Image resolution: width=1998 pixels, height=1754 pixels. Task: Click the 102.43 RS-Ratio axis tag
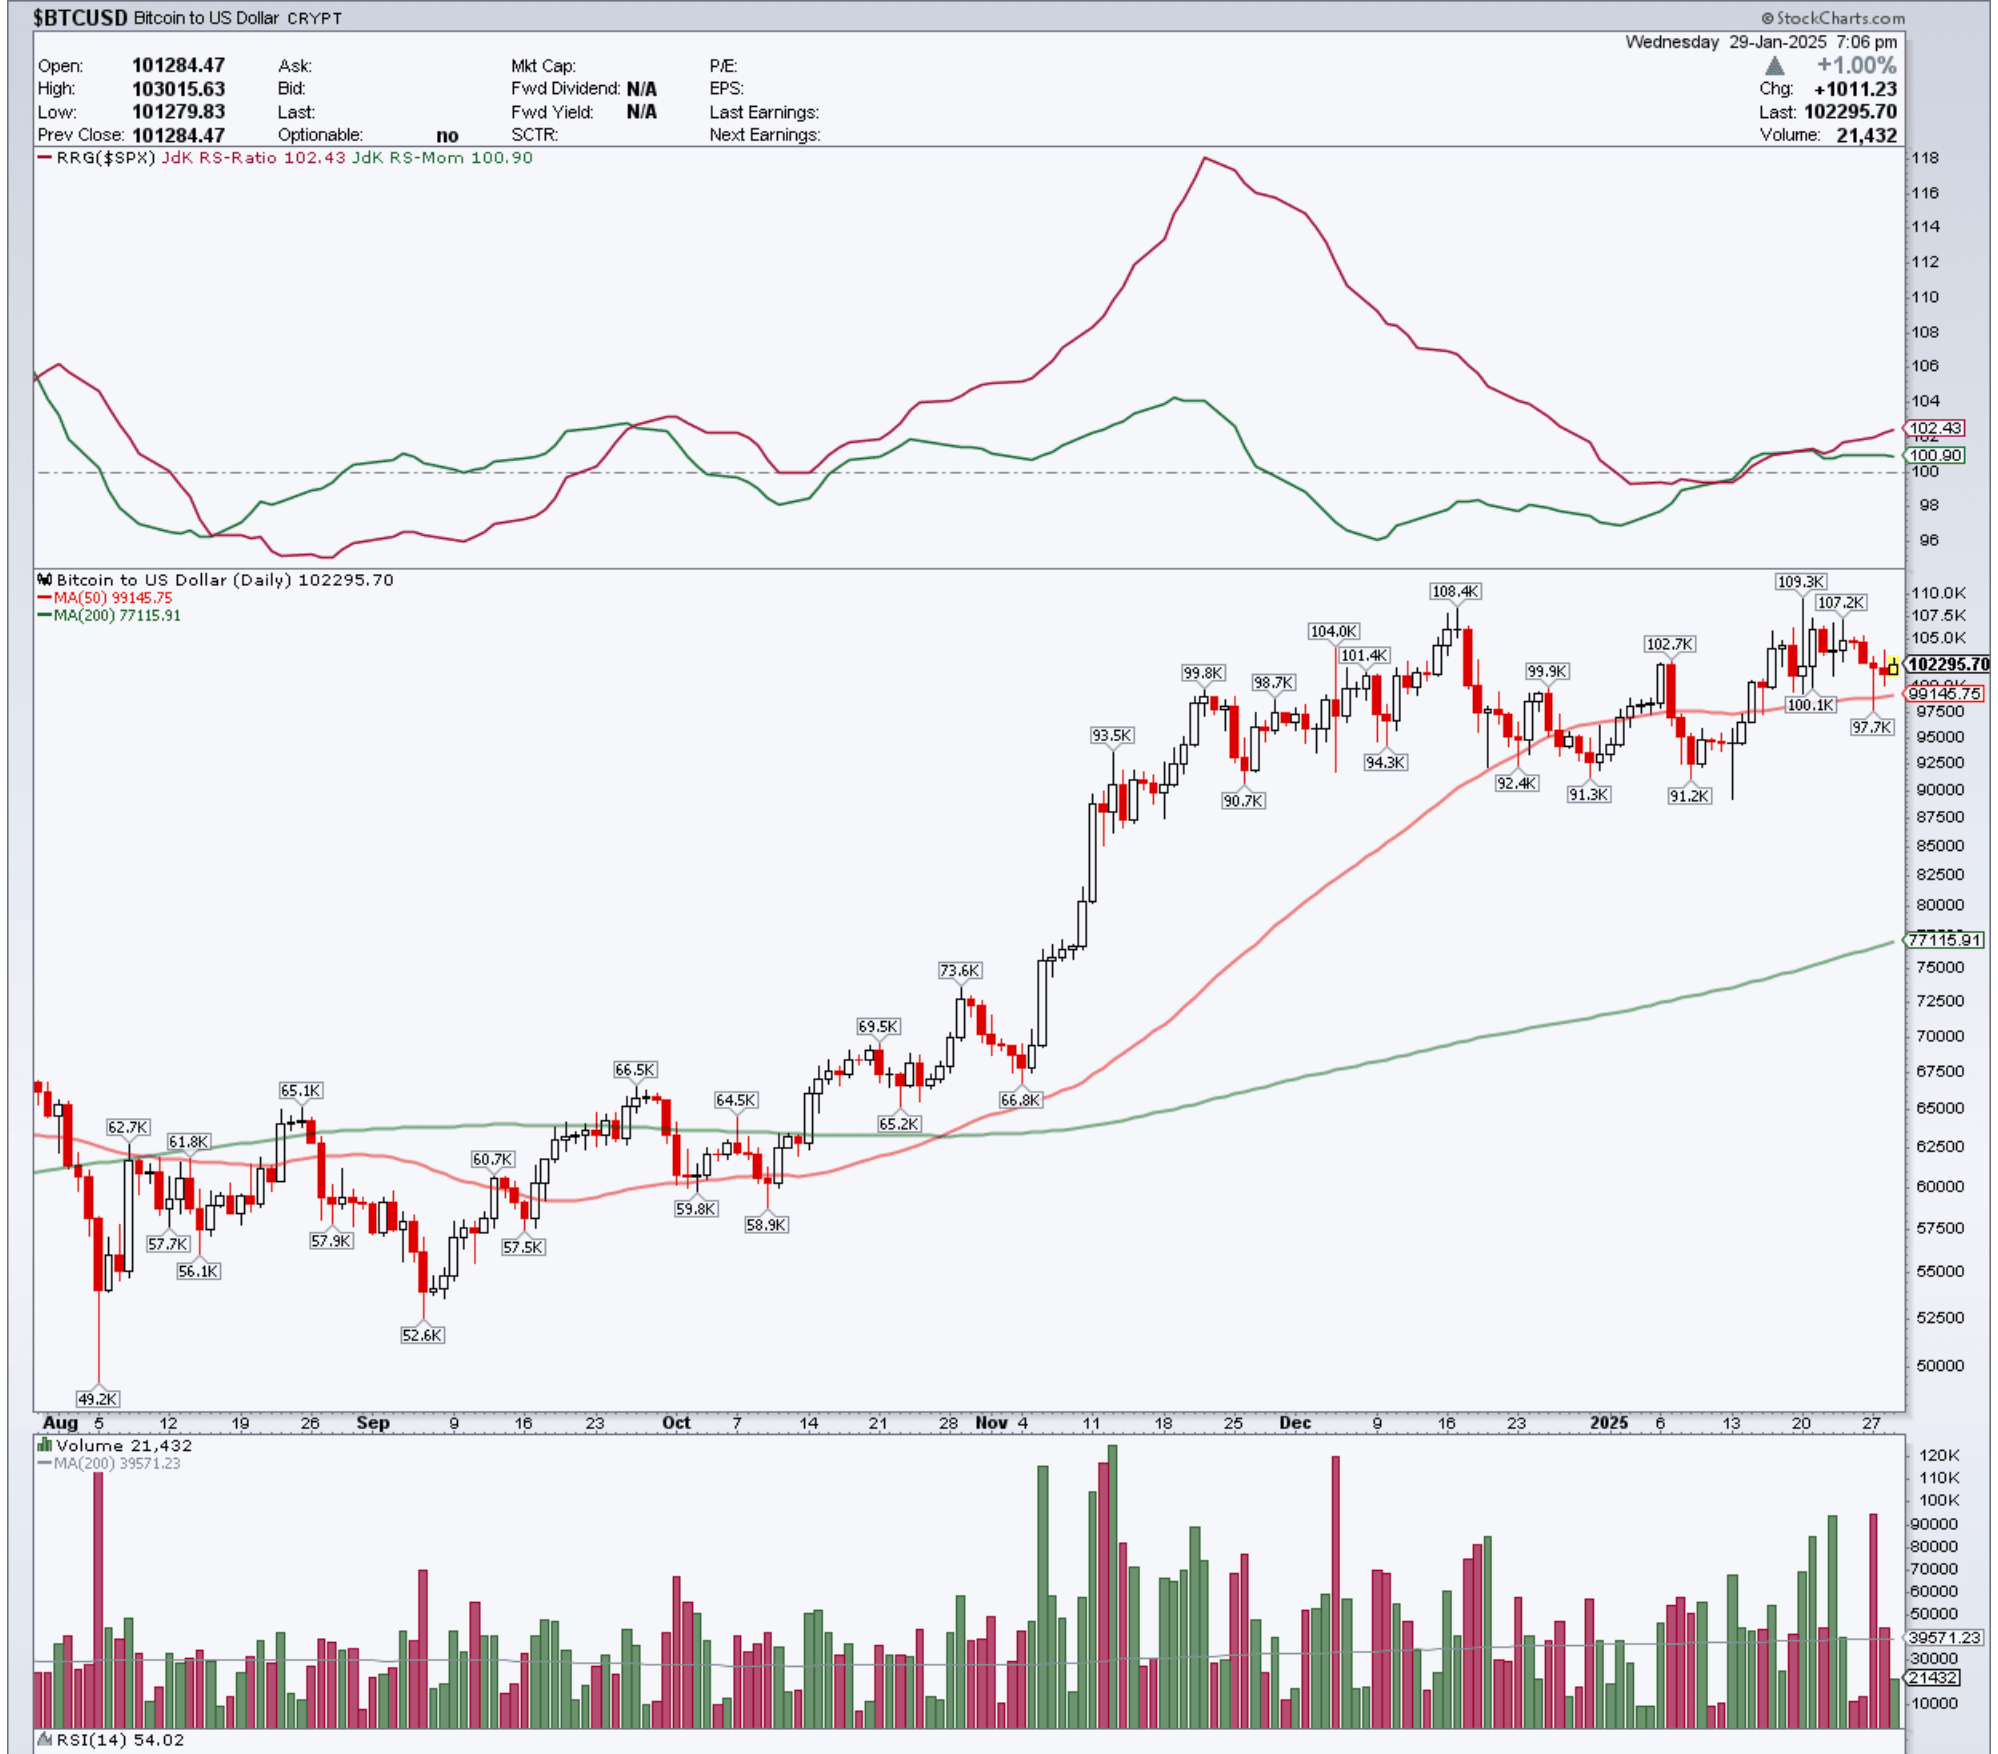(x=1935, y=428)
